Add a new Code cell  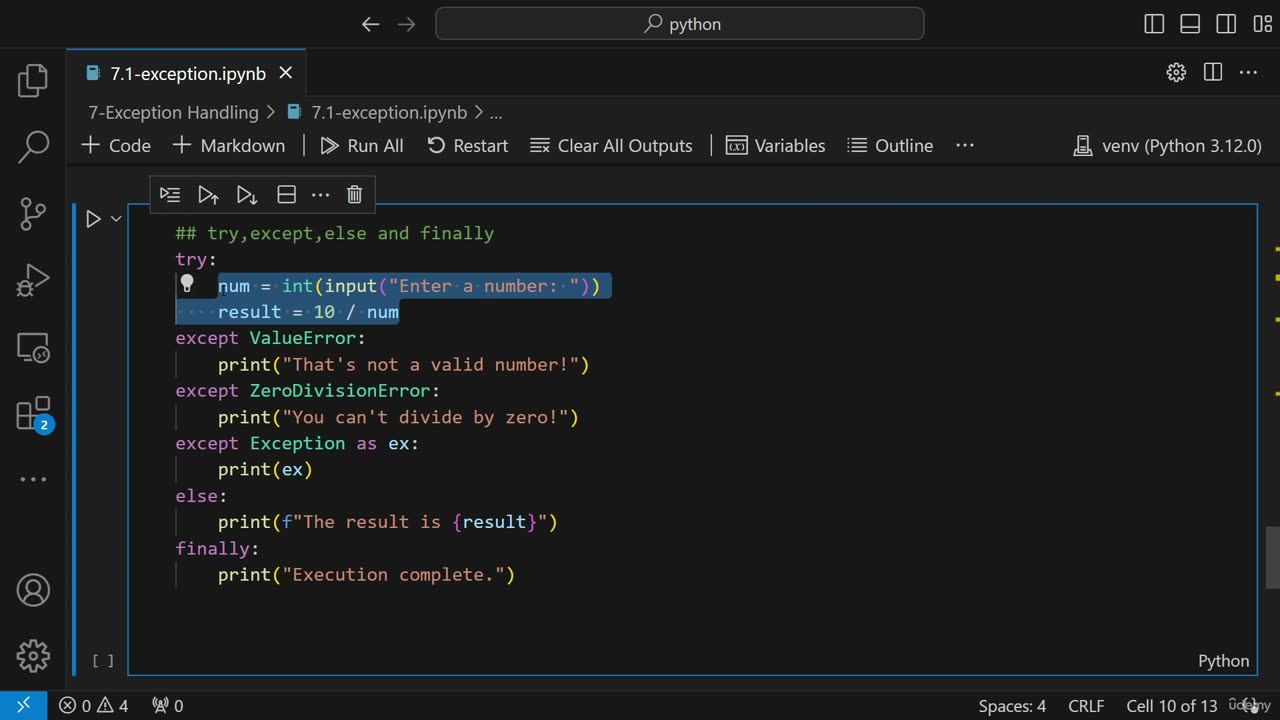point(116,145)
